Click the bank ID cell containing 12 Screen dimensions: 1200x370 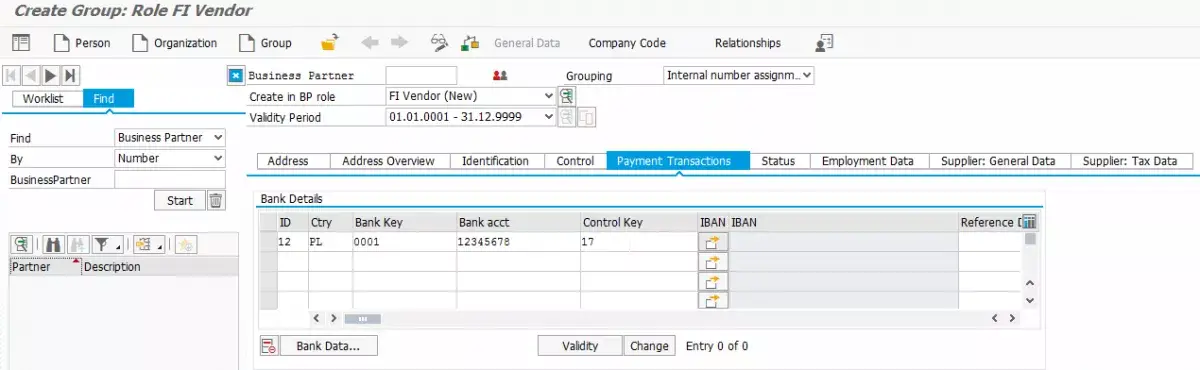tap(292, 242)
